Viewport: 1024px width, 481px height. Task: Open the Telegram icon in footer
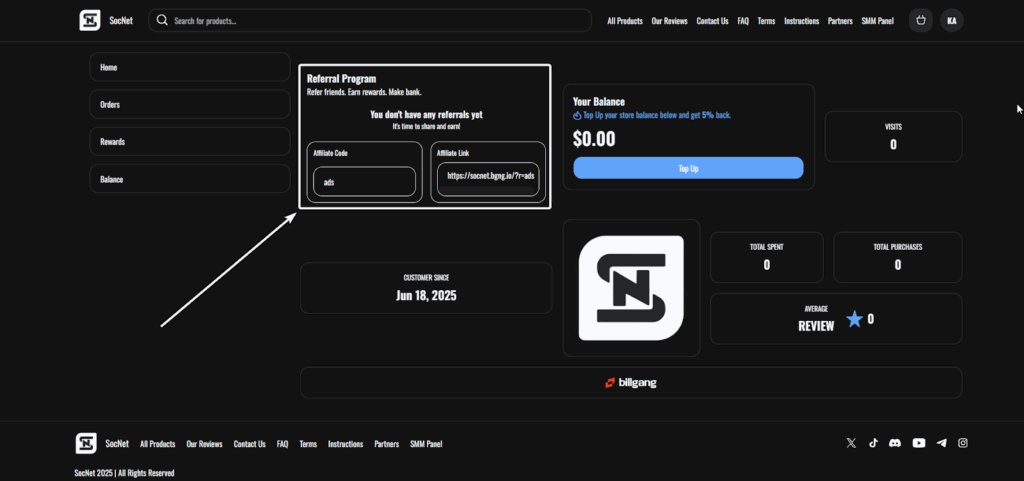(x=941, y=443)
